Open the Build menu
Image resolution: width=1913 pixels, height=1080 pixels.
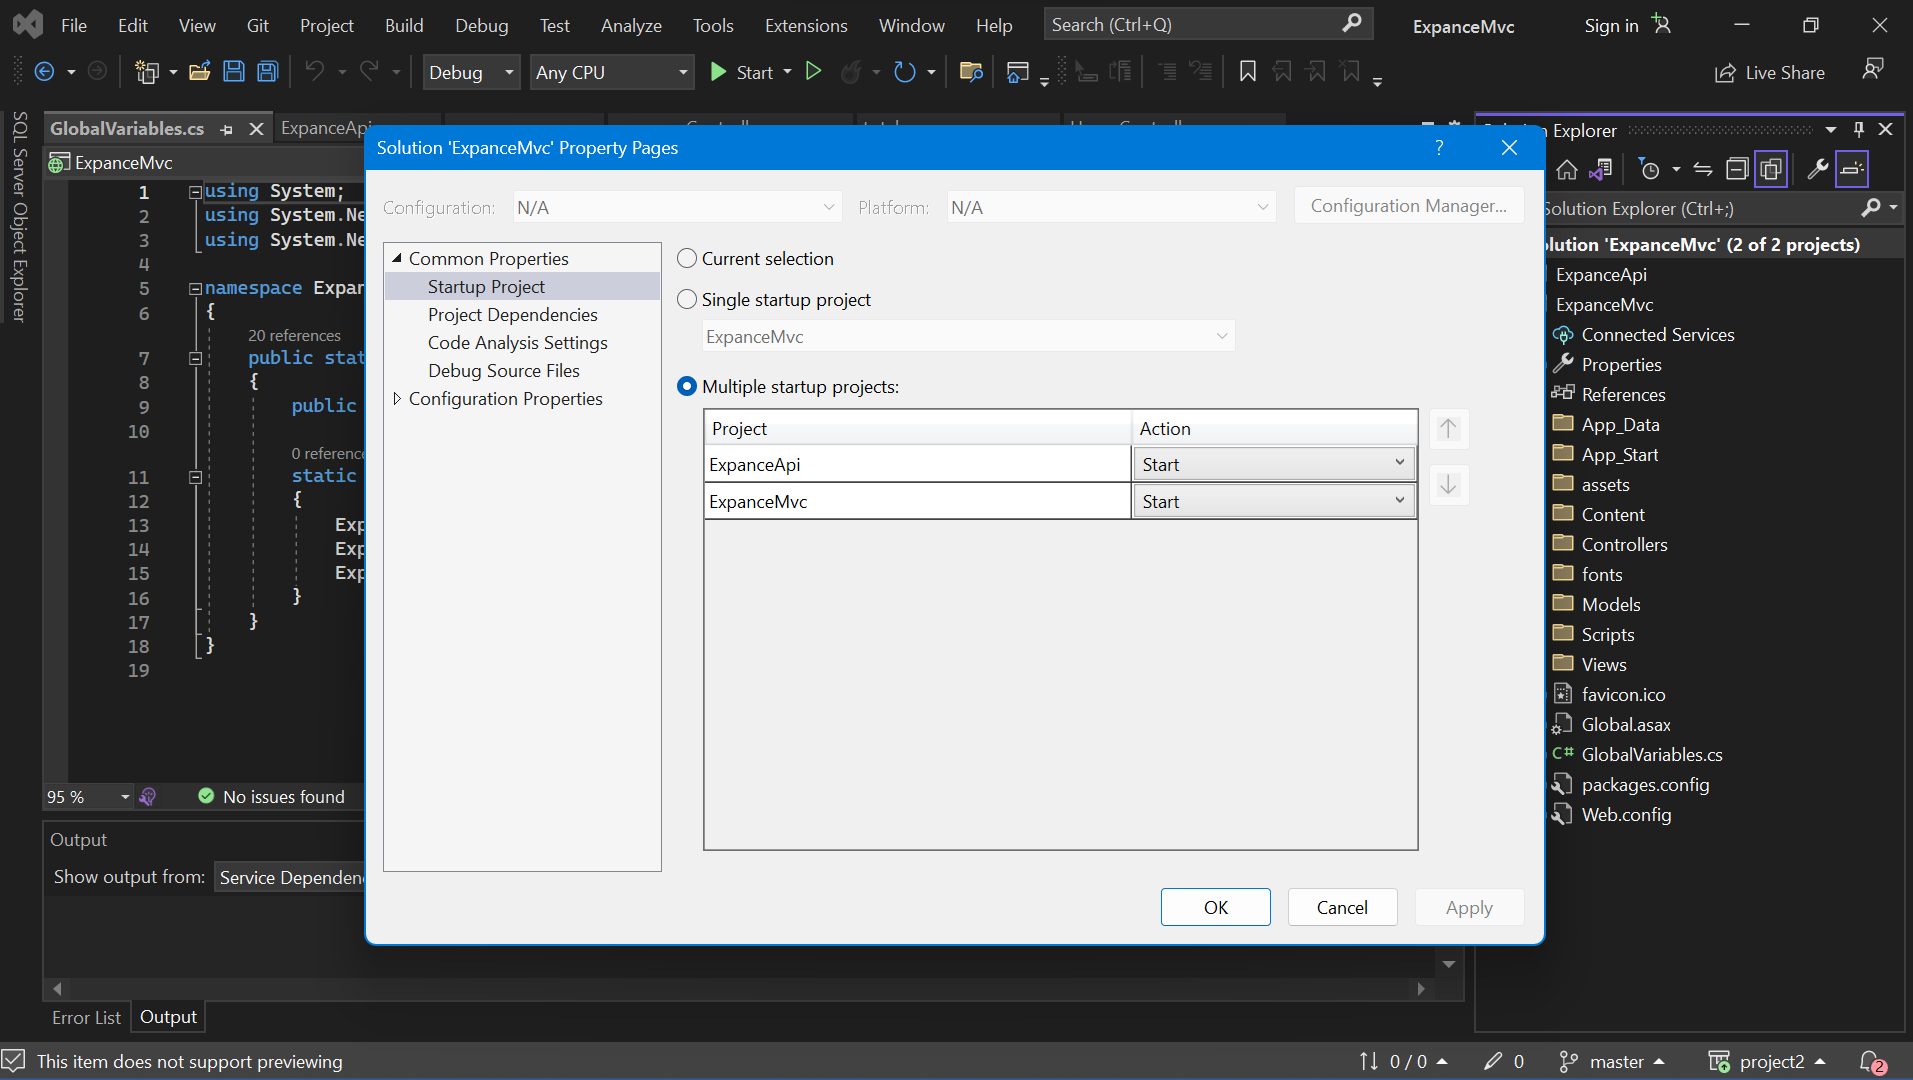click(404, 25)
